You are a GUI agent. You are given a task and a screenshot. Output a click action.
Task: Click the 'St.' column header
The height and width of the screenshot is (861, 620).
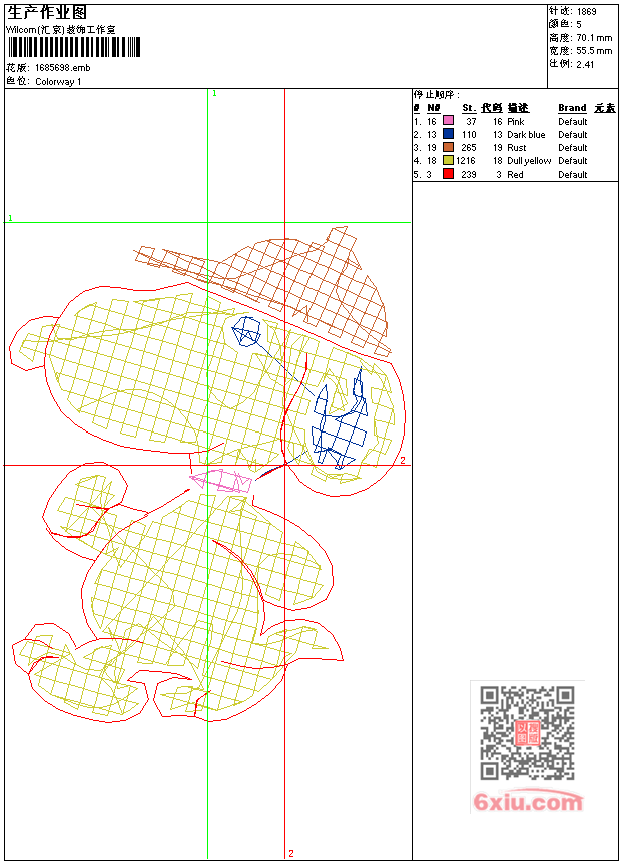[468, 108]
